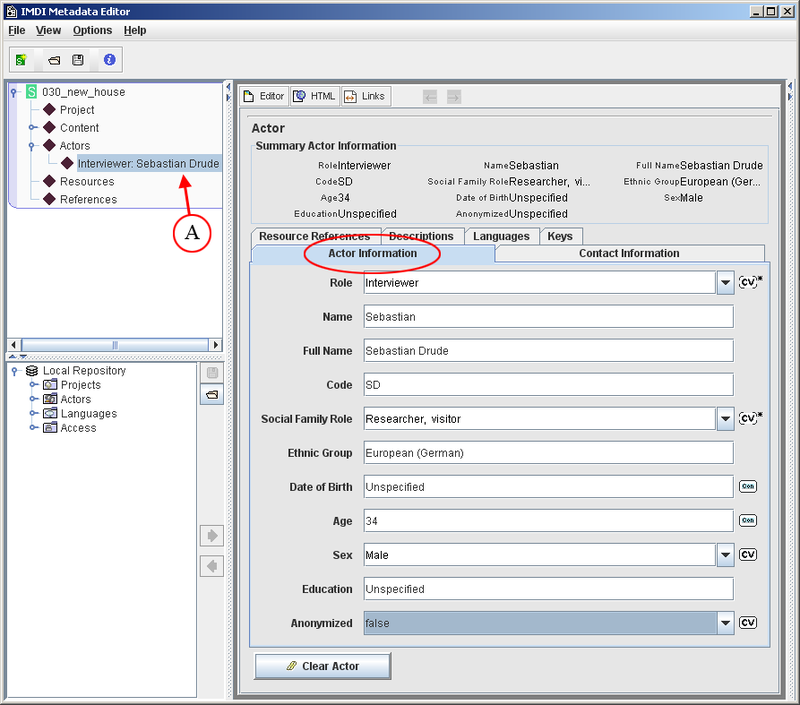Viewport: 800px width, 705px height.
Task: Click the Ethnic Group input field
Action: [548, 453]
